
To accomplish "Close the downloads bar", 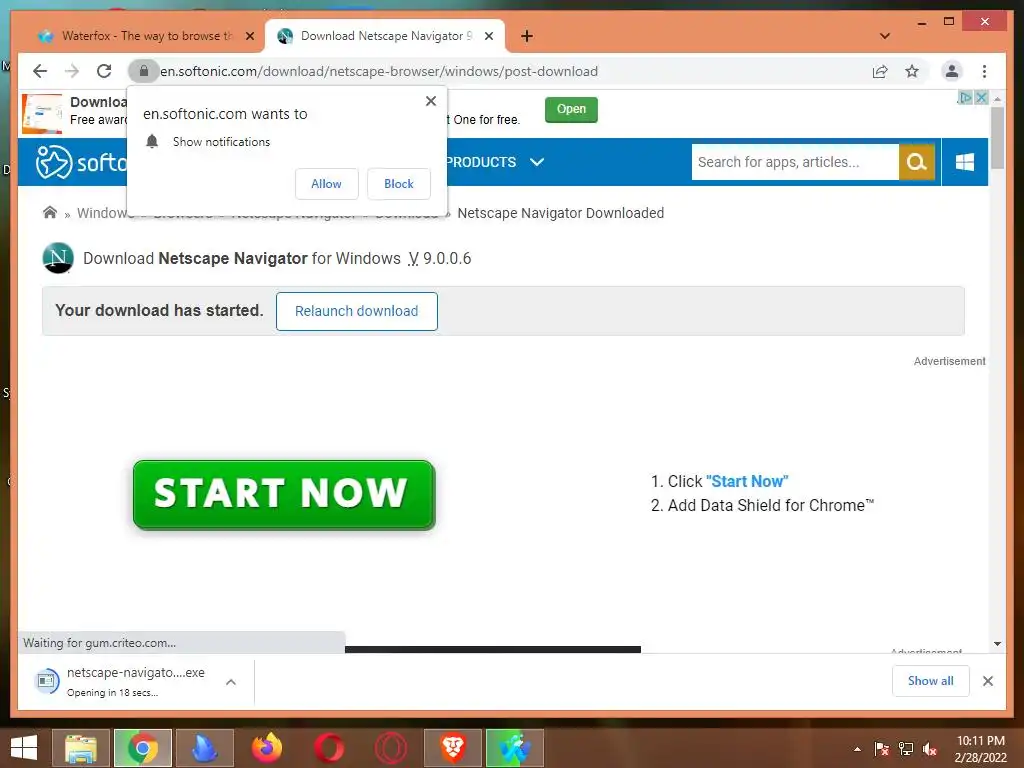I will coord(988,681).
